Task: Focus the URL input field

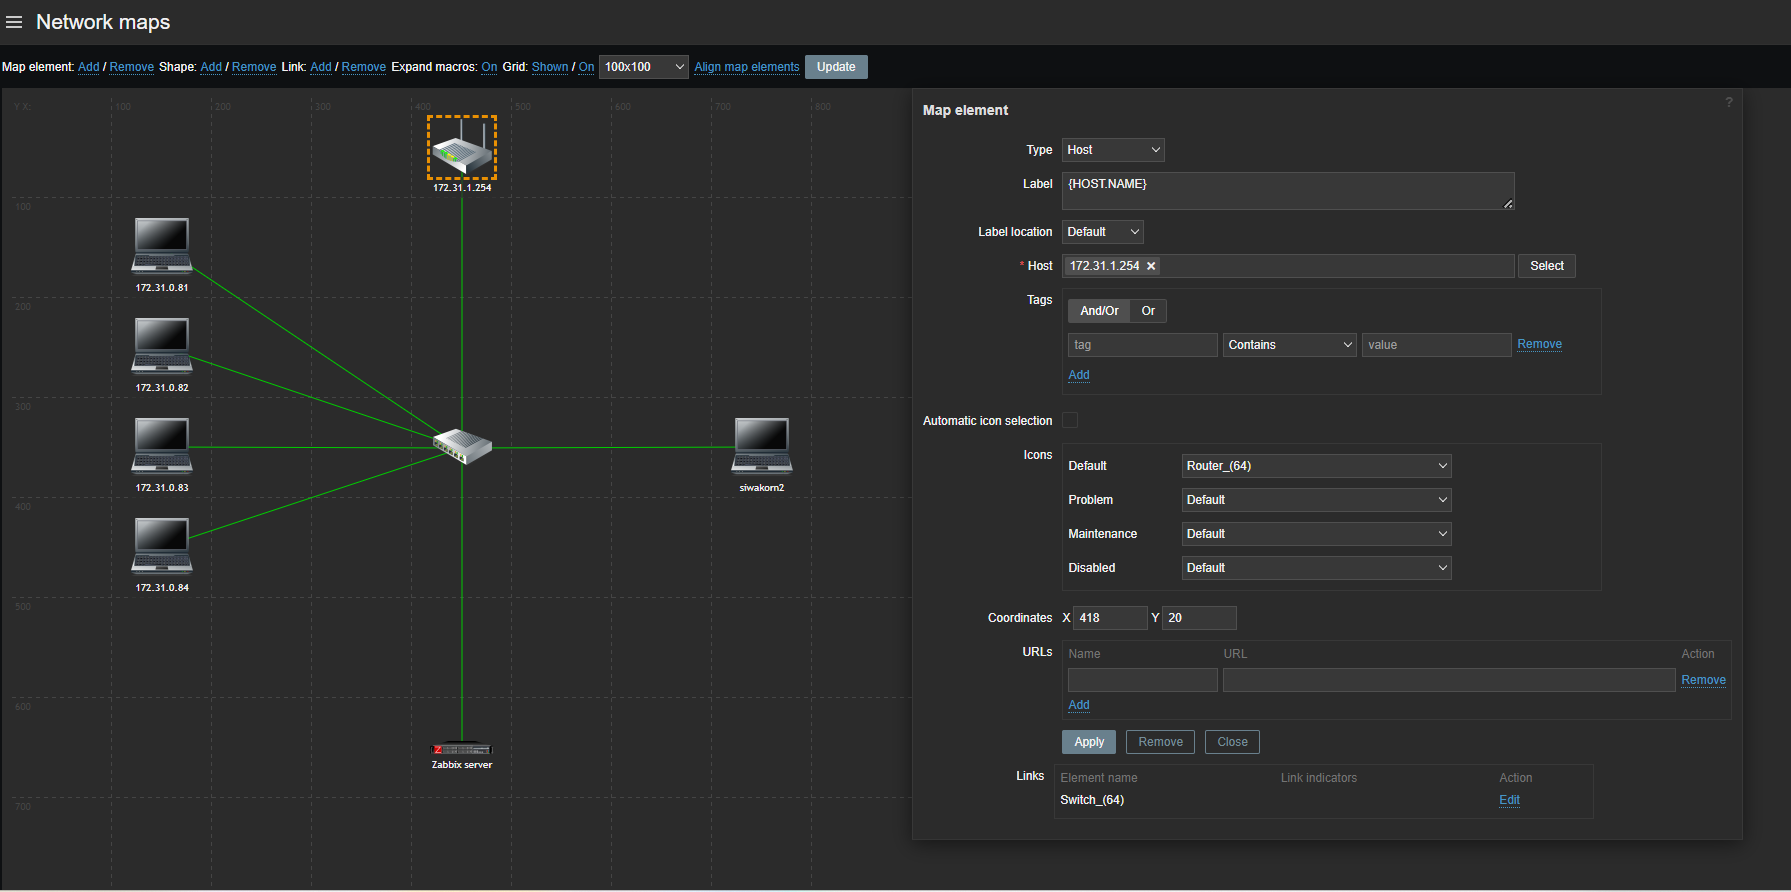Action: coord(1449,680)
